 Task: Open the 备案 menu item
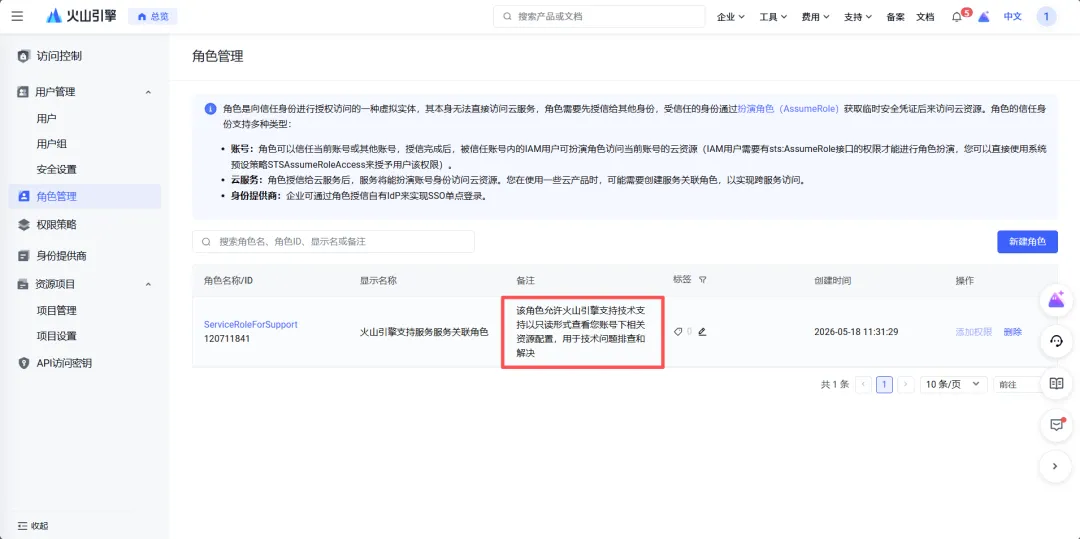point(895,17)
